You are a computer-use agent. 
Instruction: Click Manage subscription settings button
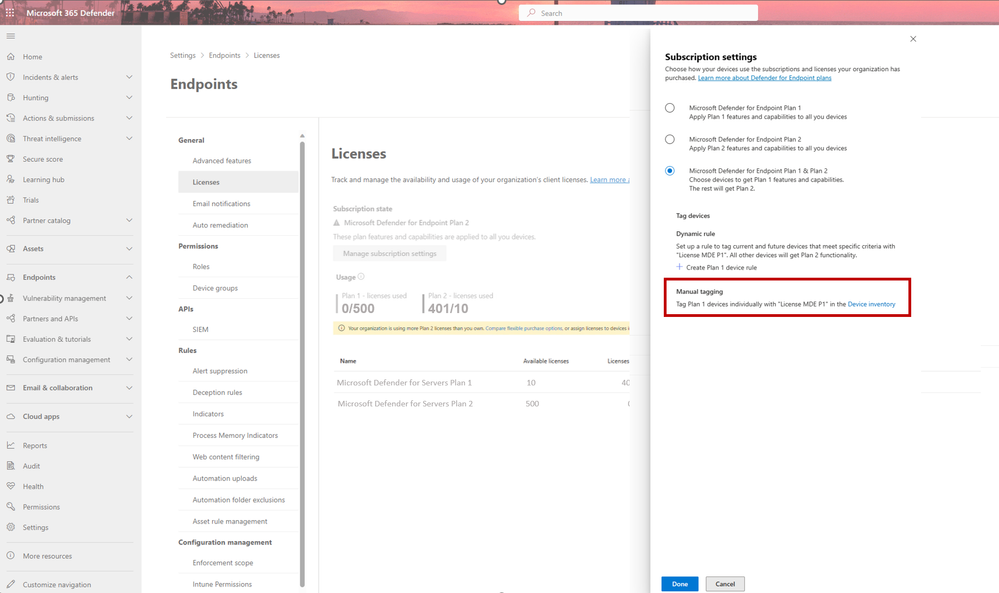(x=389, y=254)
